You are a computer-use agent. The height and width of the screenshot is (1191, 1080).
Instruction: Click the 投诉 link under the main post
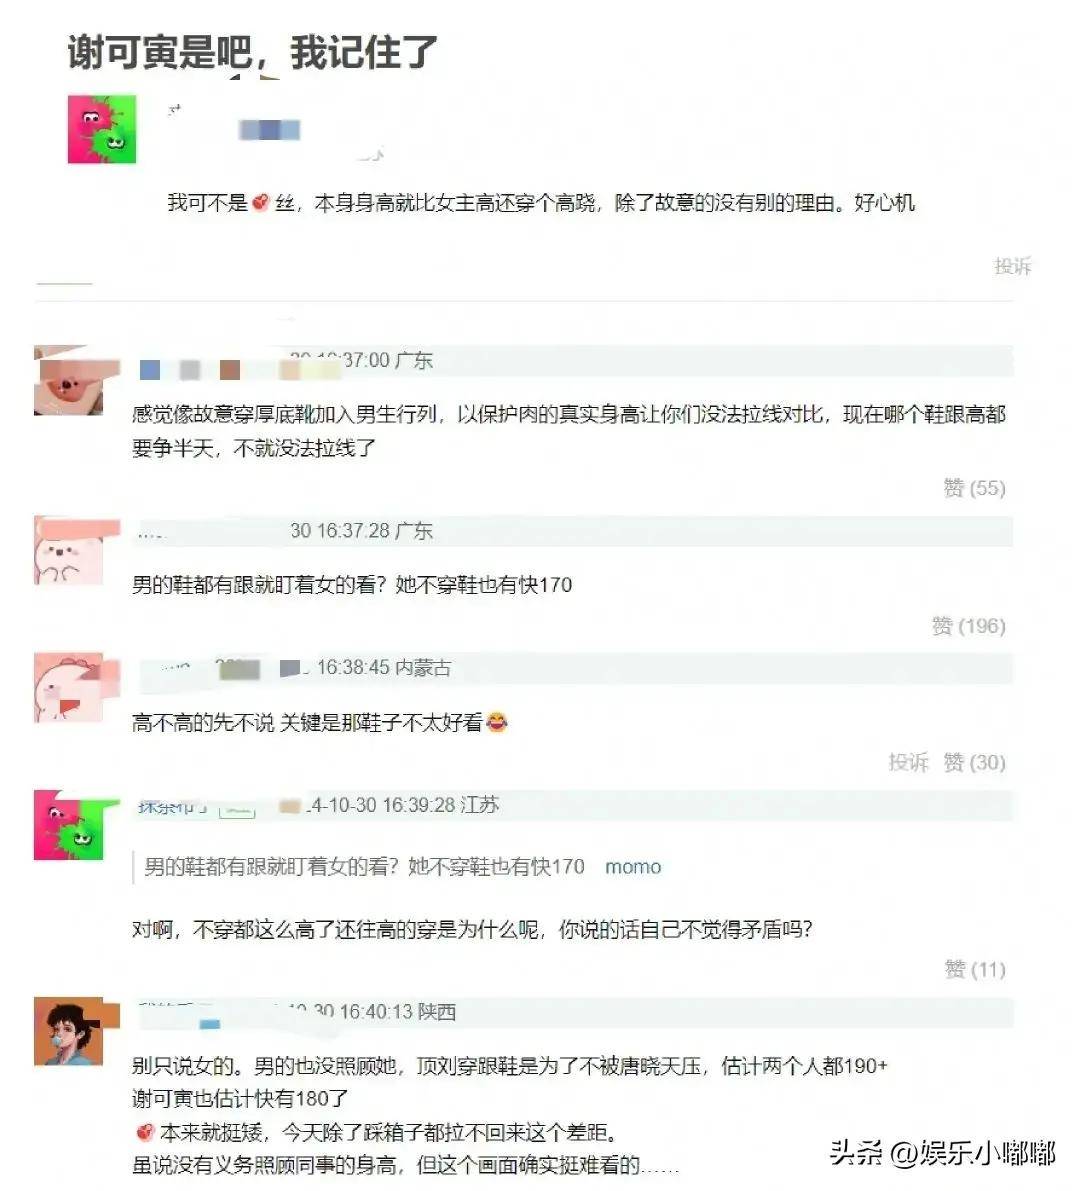1012,266
